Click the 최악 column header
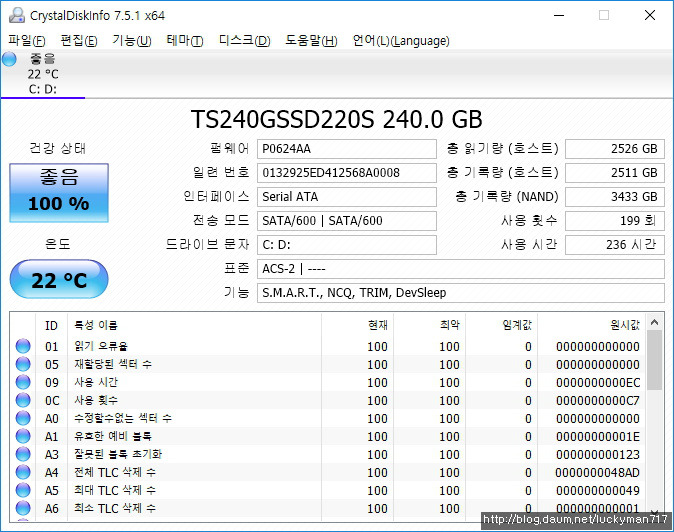The height and width of the screenshot is (532, 674). 429,325
